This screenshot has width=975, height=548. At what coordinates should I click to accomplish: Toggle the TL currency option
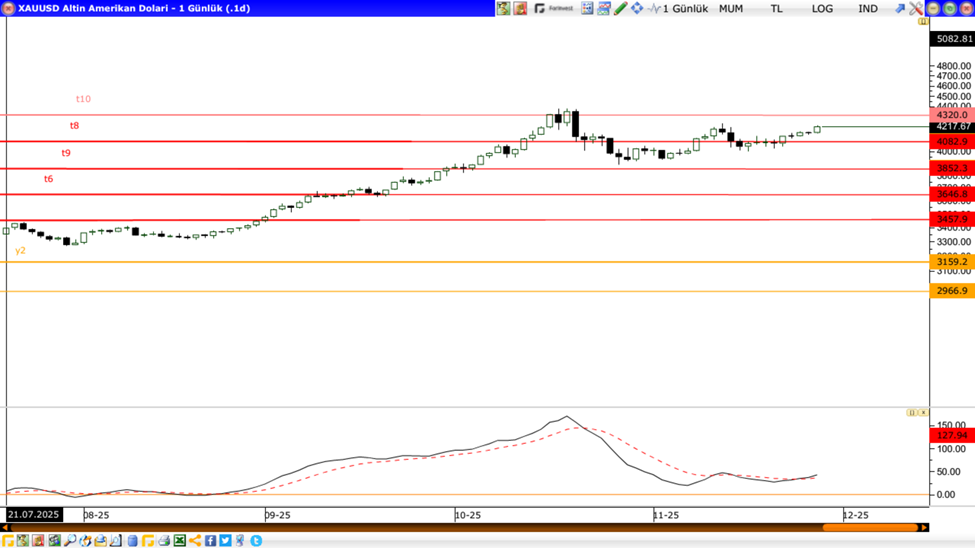pos(776,8)
